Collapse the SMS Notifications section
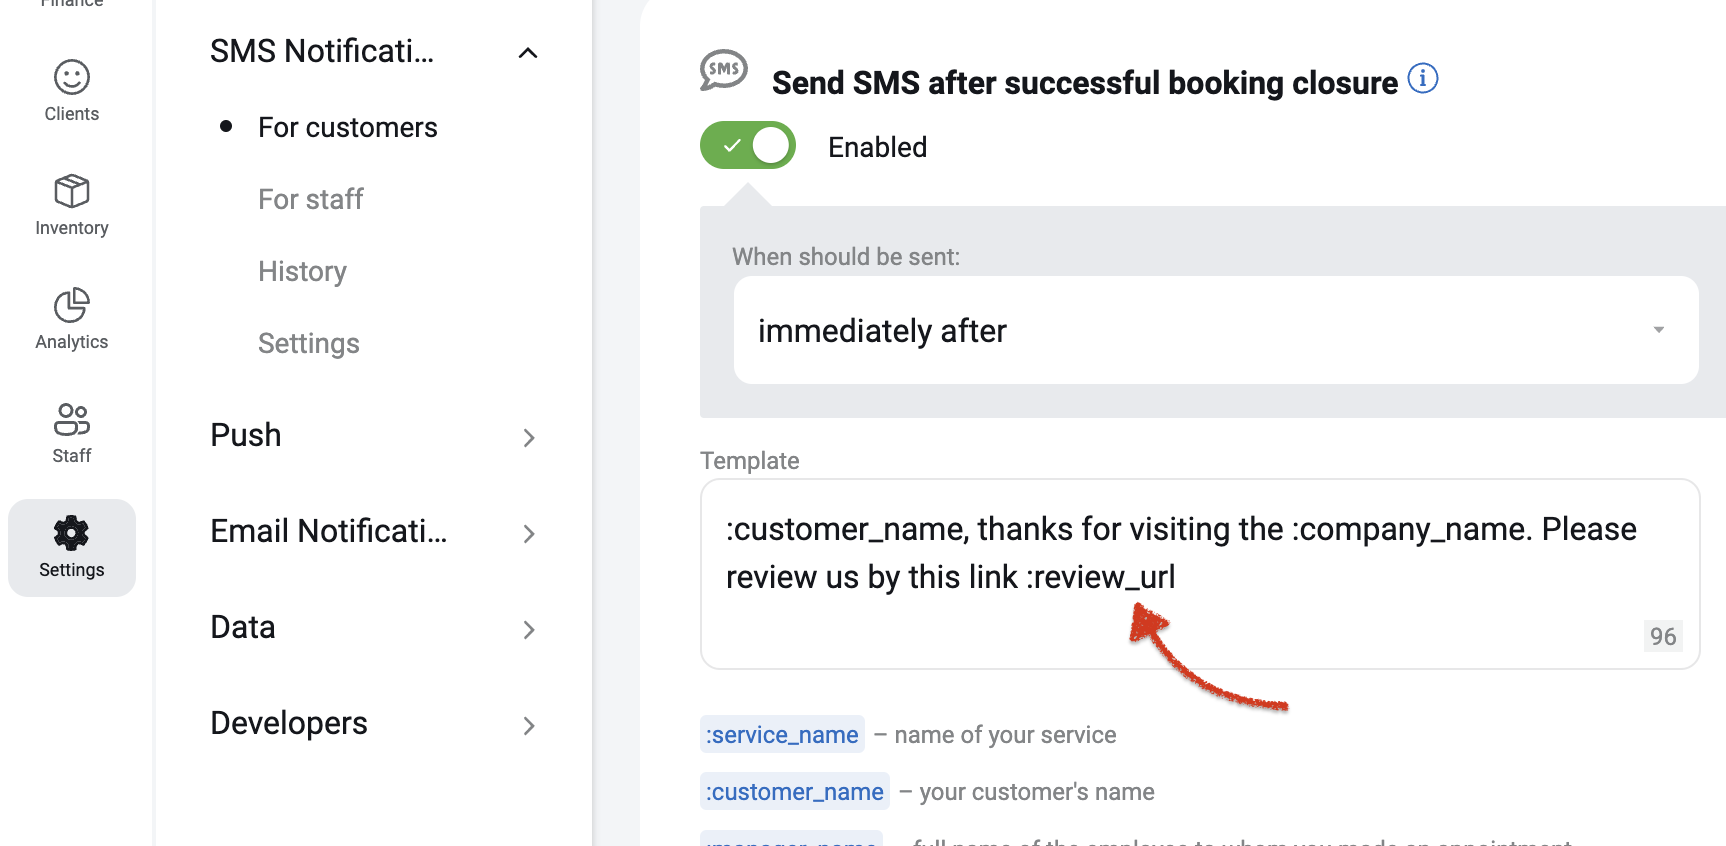Image resolution: width=1726 pixels, height=846 pixels. point(528,52)
